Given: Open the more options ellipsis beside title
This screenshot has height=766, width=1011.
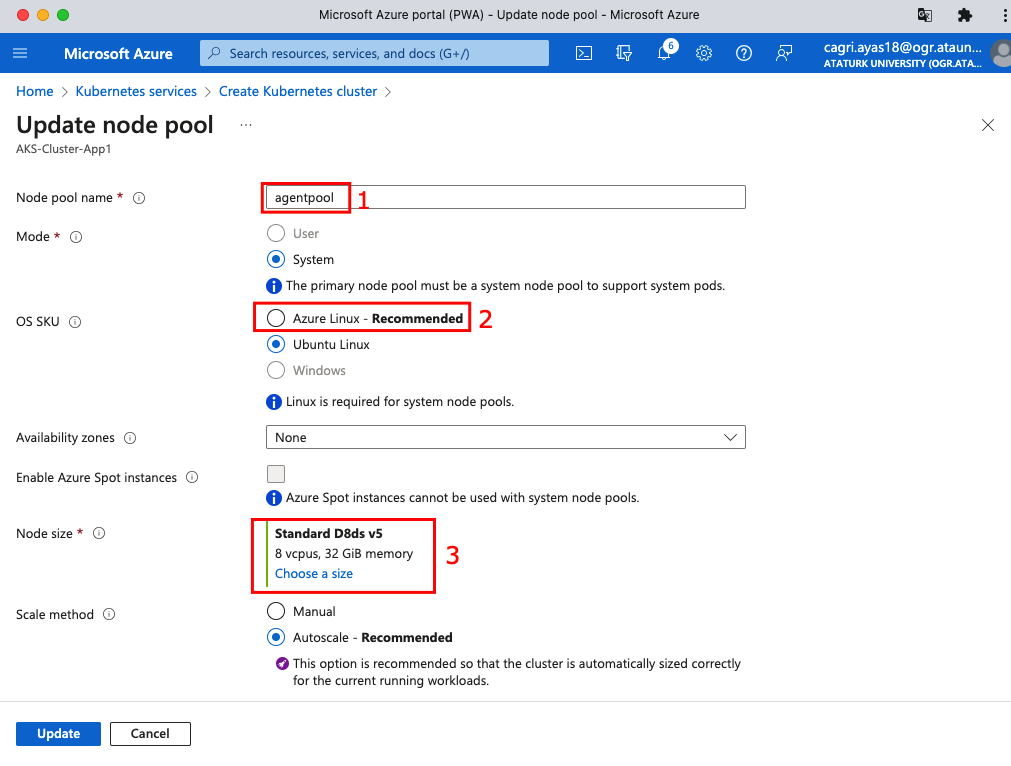Looking at the screenshot, I should [246, 125].
